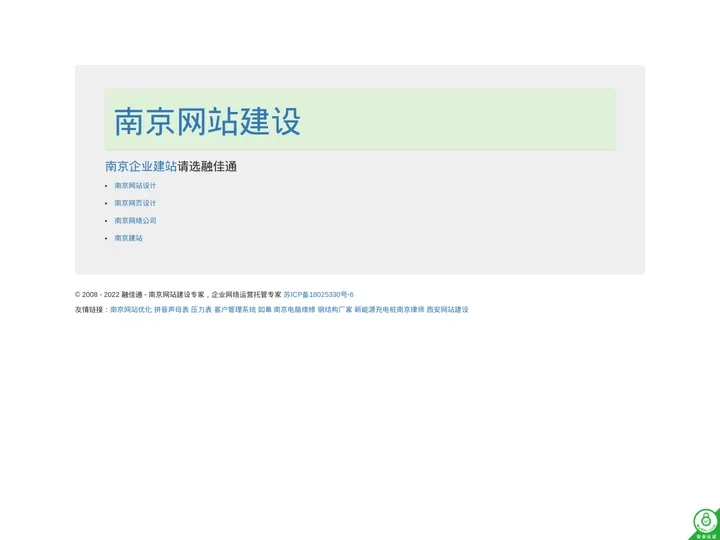Open the 南京网页设计 list link

point(135,203)
